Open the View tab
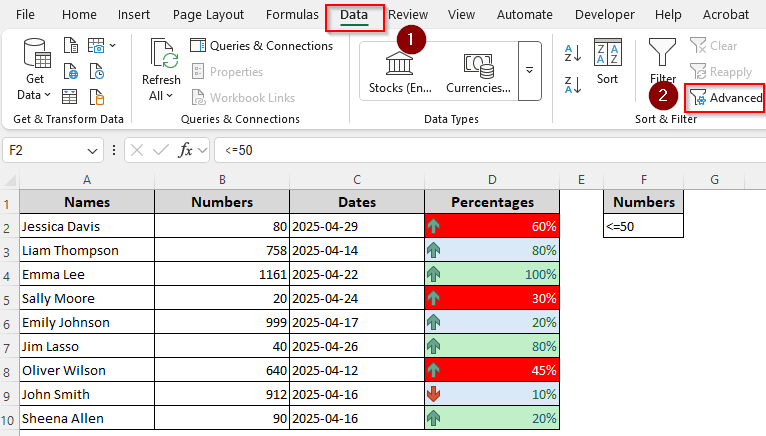 [x=461, y=15]
